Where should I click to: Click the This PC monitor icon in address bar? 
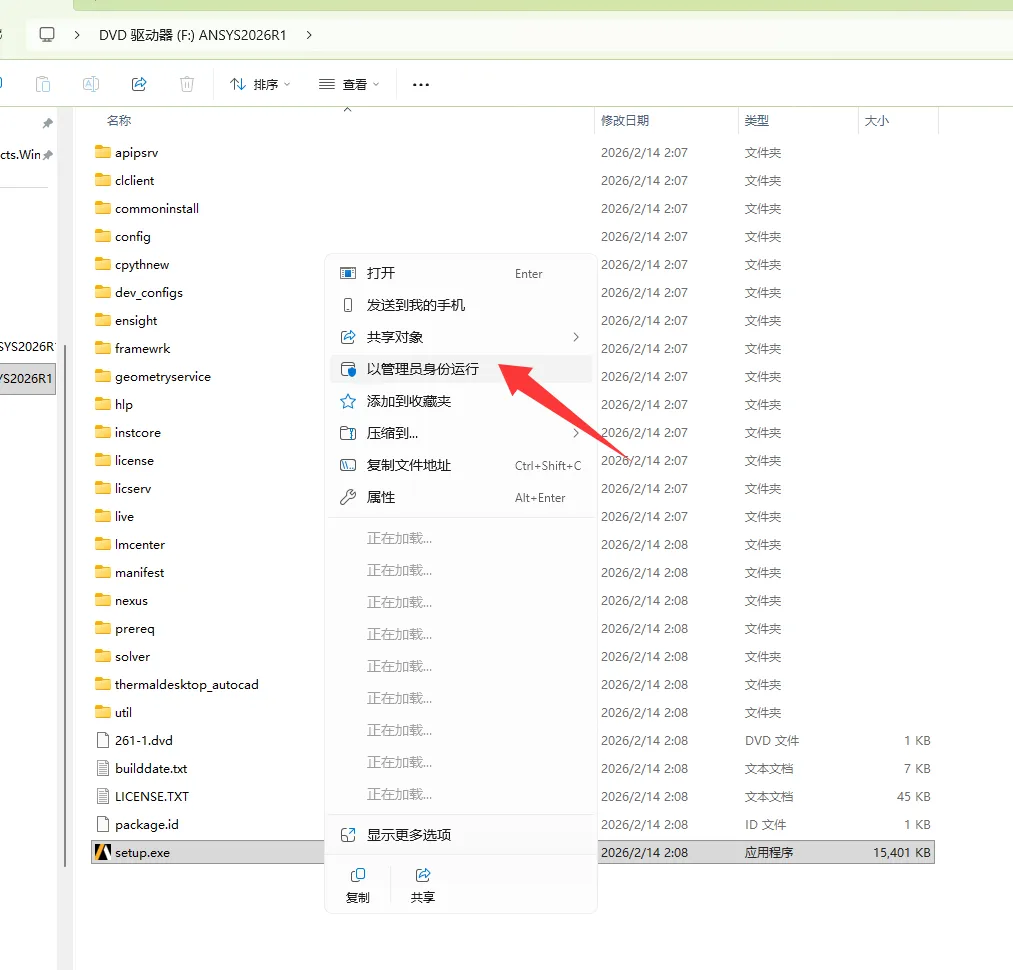47,35
